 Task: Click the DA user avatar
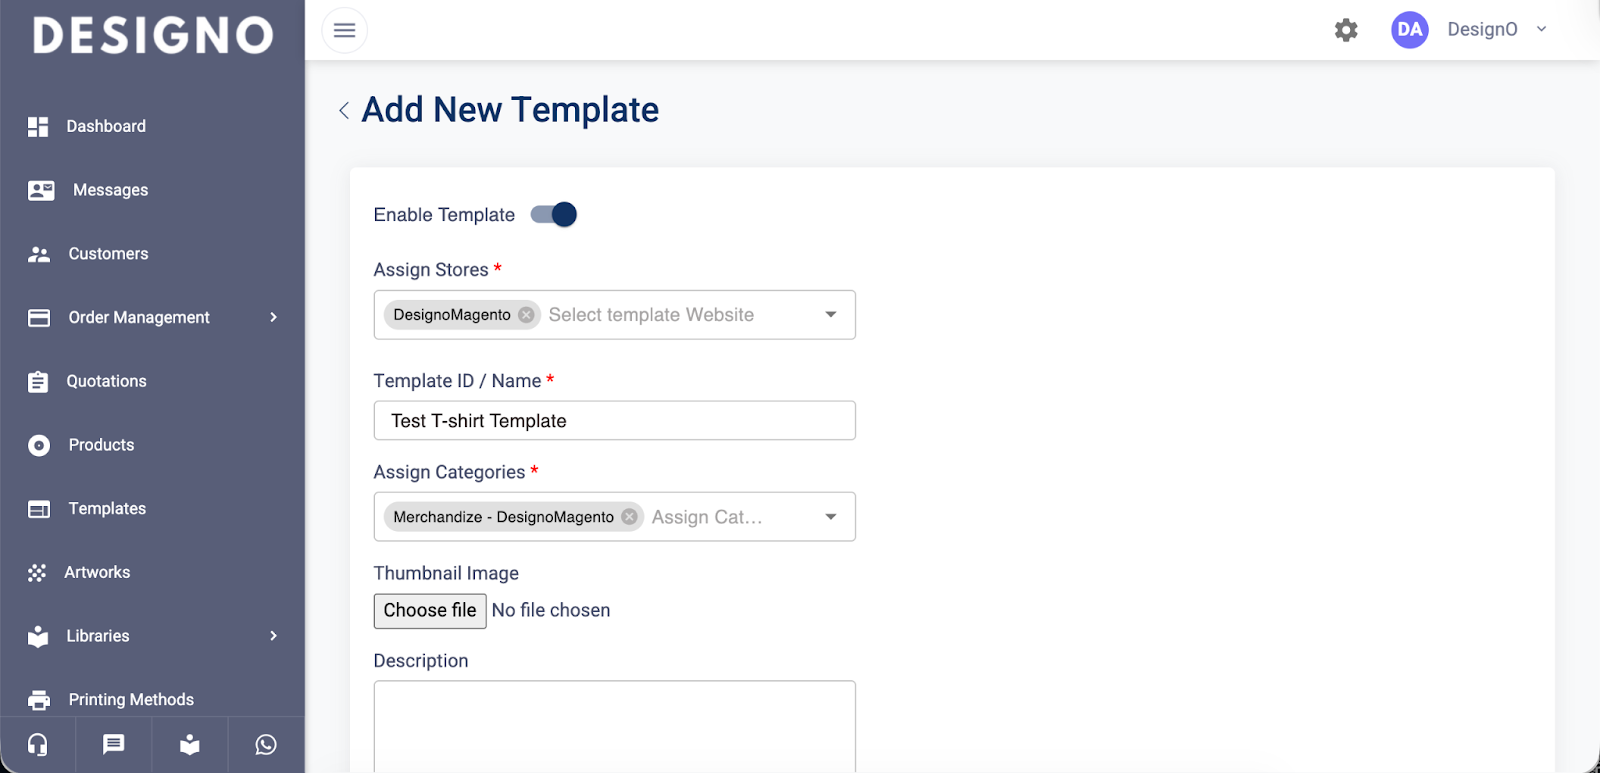1409,30
